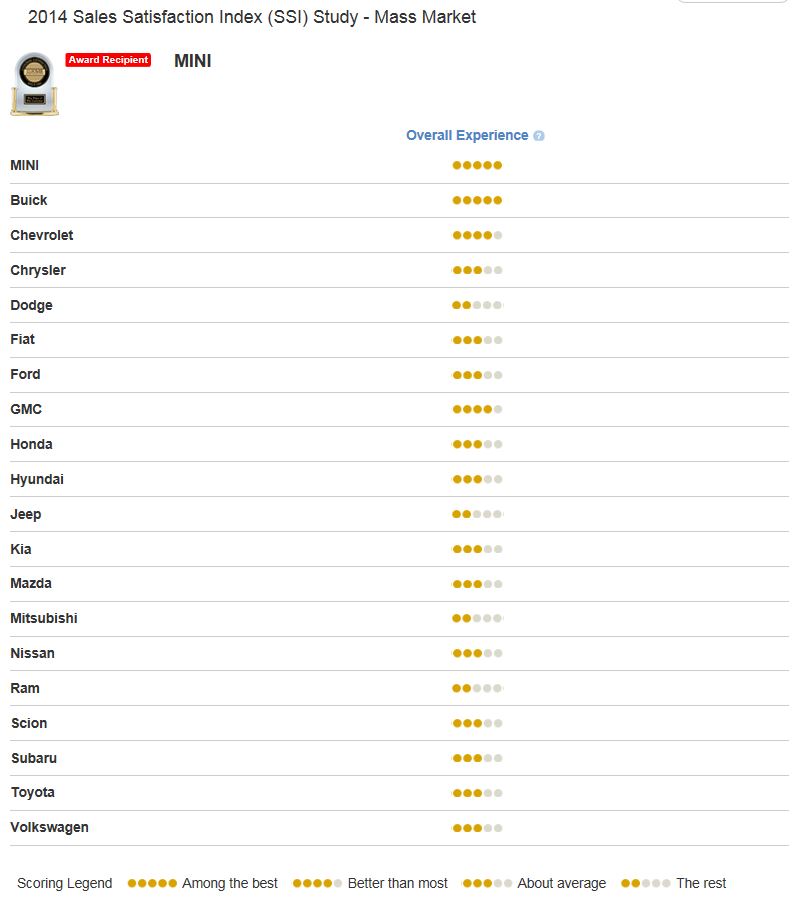Select Hyundai in the brand list

(37, 479)
